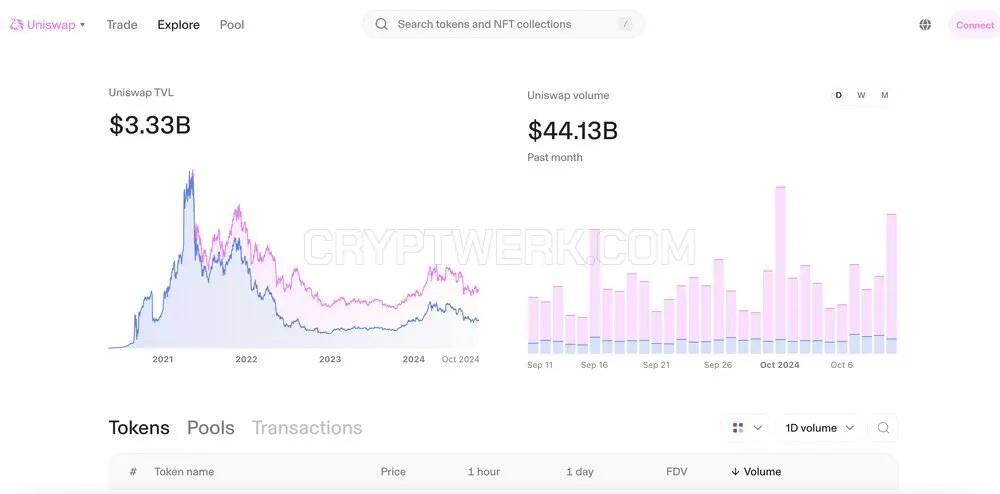The image size is (1000, 494).
Task: Switch to the Pools tab
Action: pos(210,428)
